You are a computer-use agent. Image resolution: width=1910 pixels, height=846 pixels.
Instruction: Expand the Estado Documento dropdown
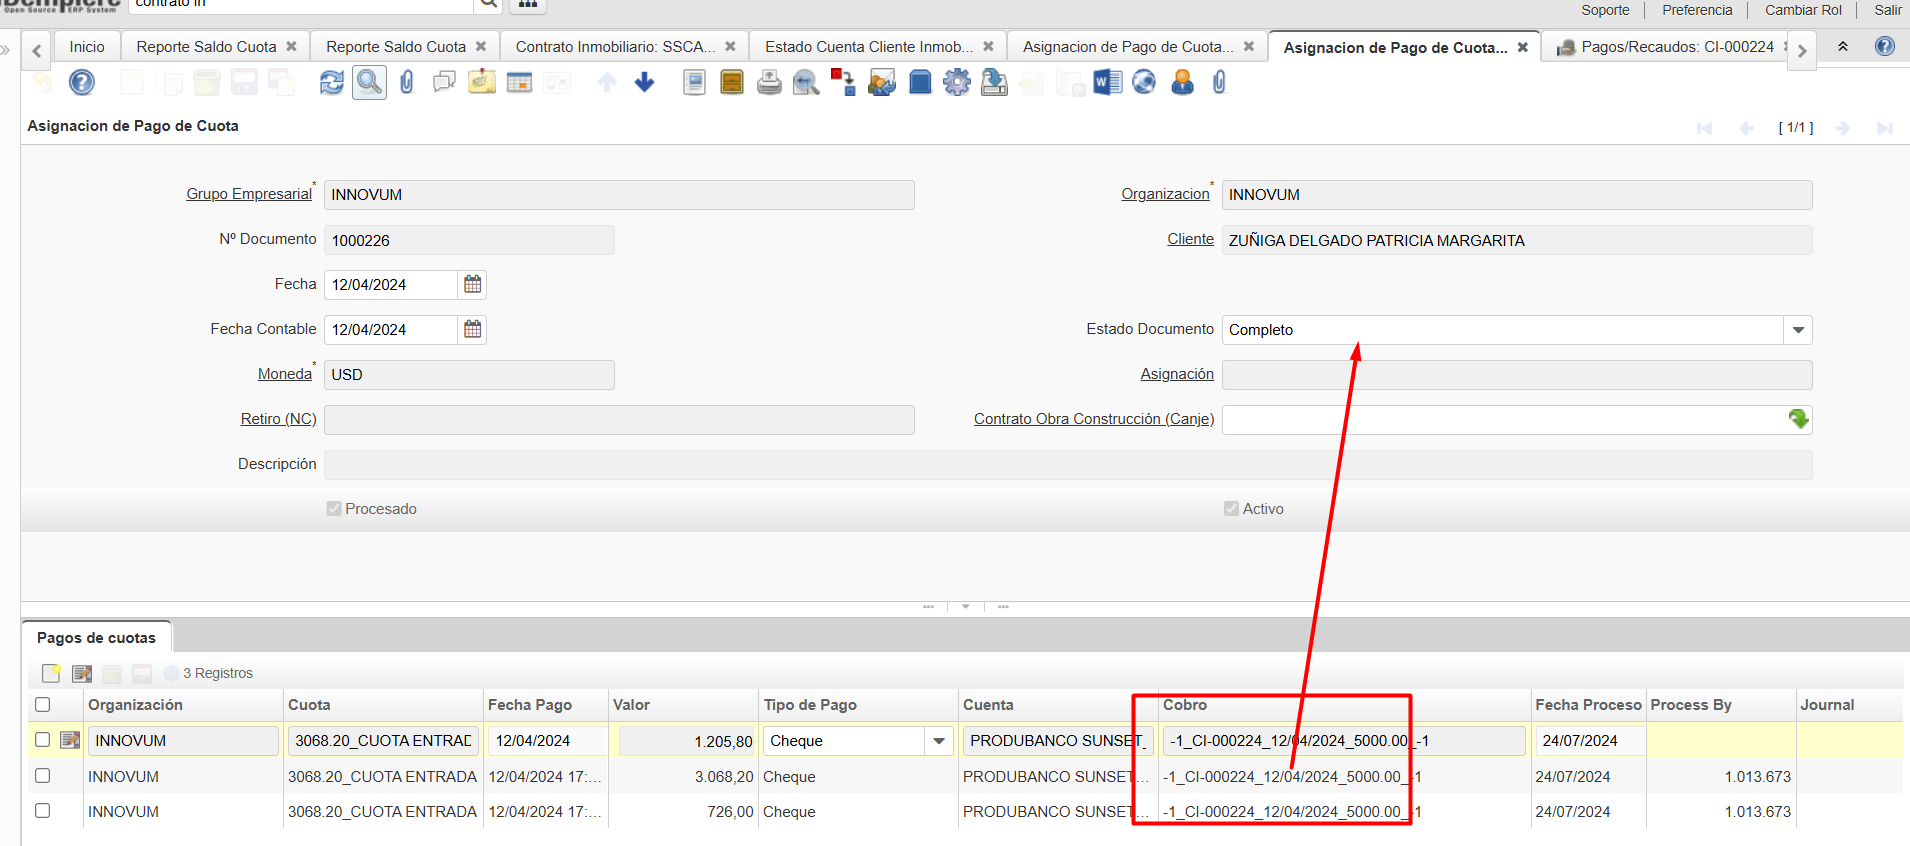point(1798,330)
